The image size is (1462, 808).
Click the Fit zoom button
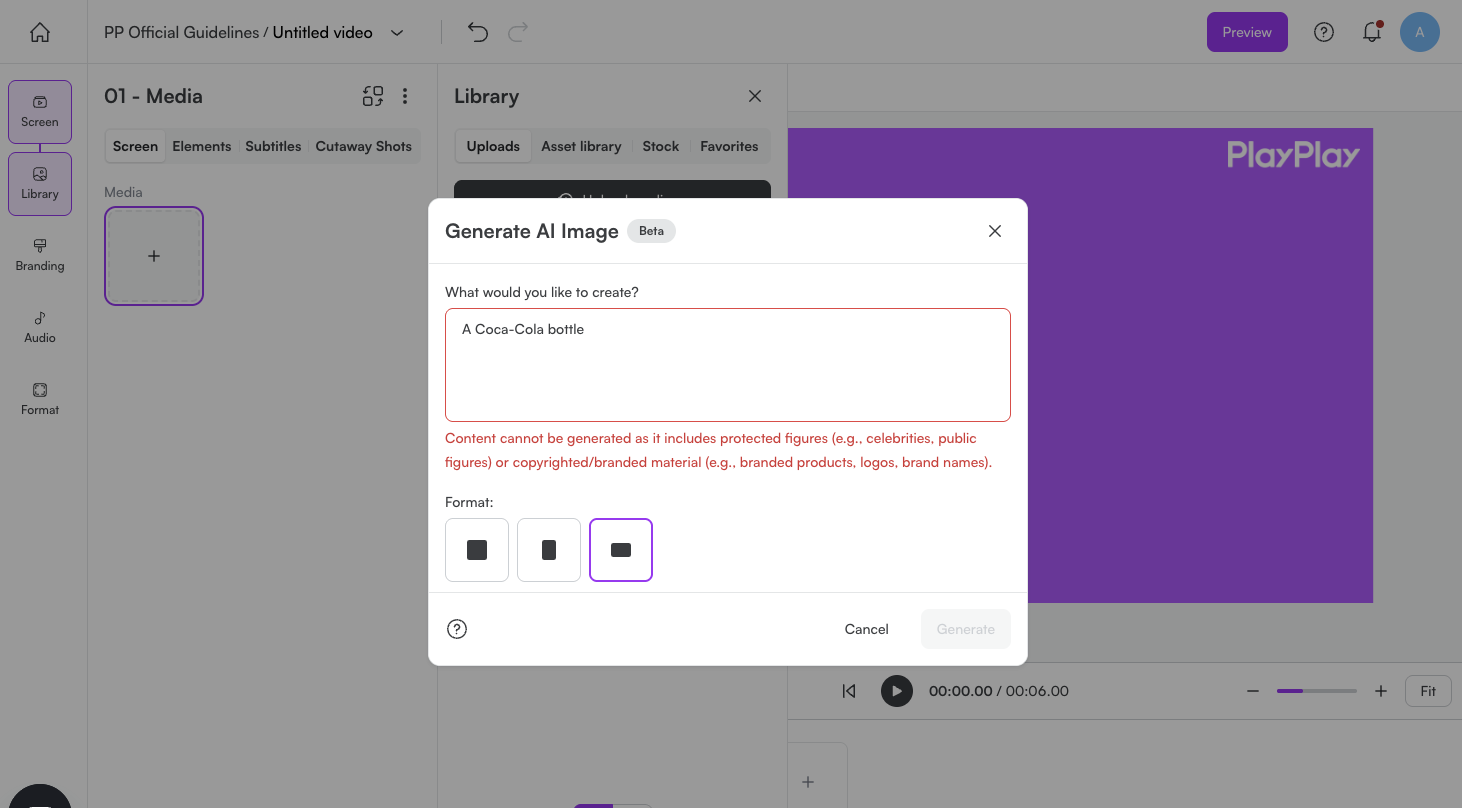[x=1428, y=691]
